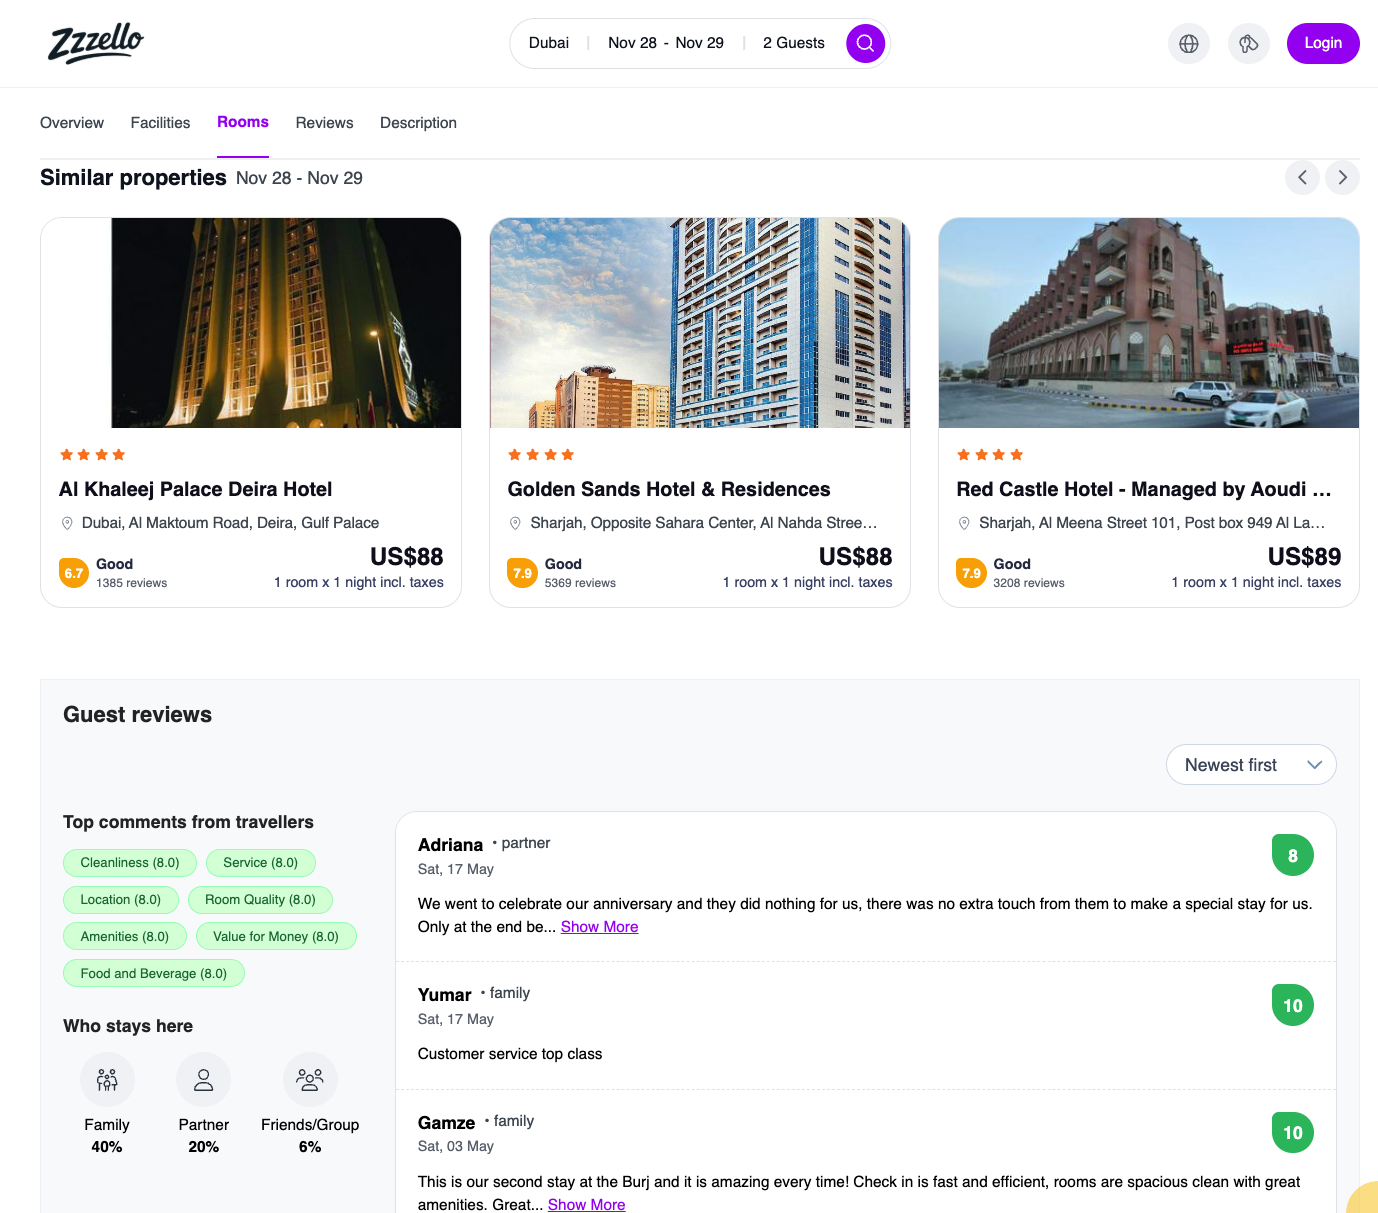
Task: Toggle the Room Quality (8.0) chip
Action: tap(260, 899)
